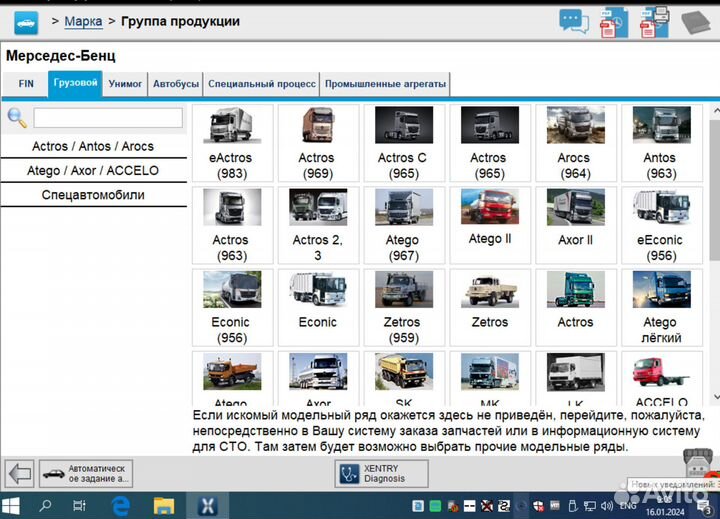Click the Xentry X app taskbar icon
720x519 pixels.
207,506
